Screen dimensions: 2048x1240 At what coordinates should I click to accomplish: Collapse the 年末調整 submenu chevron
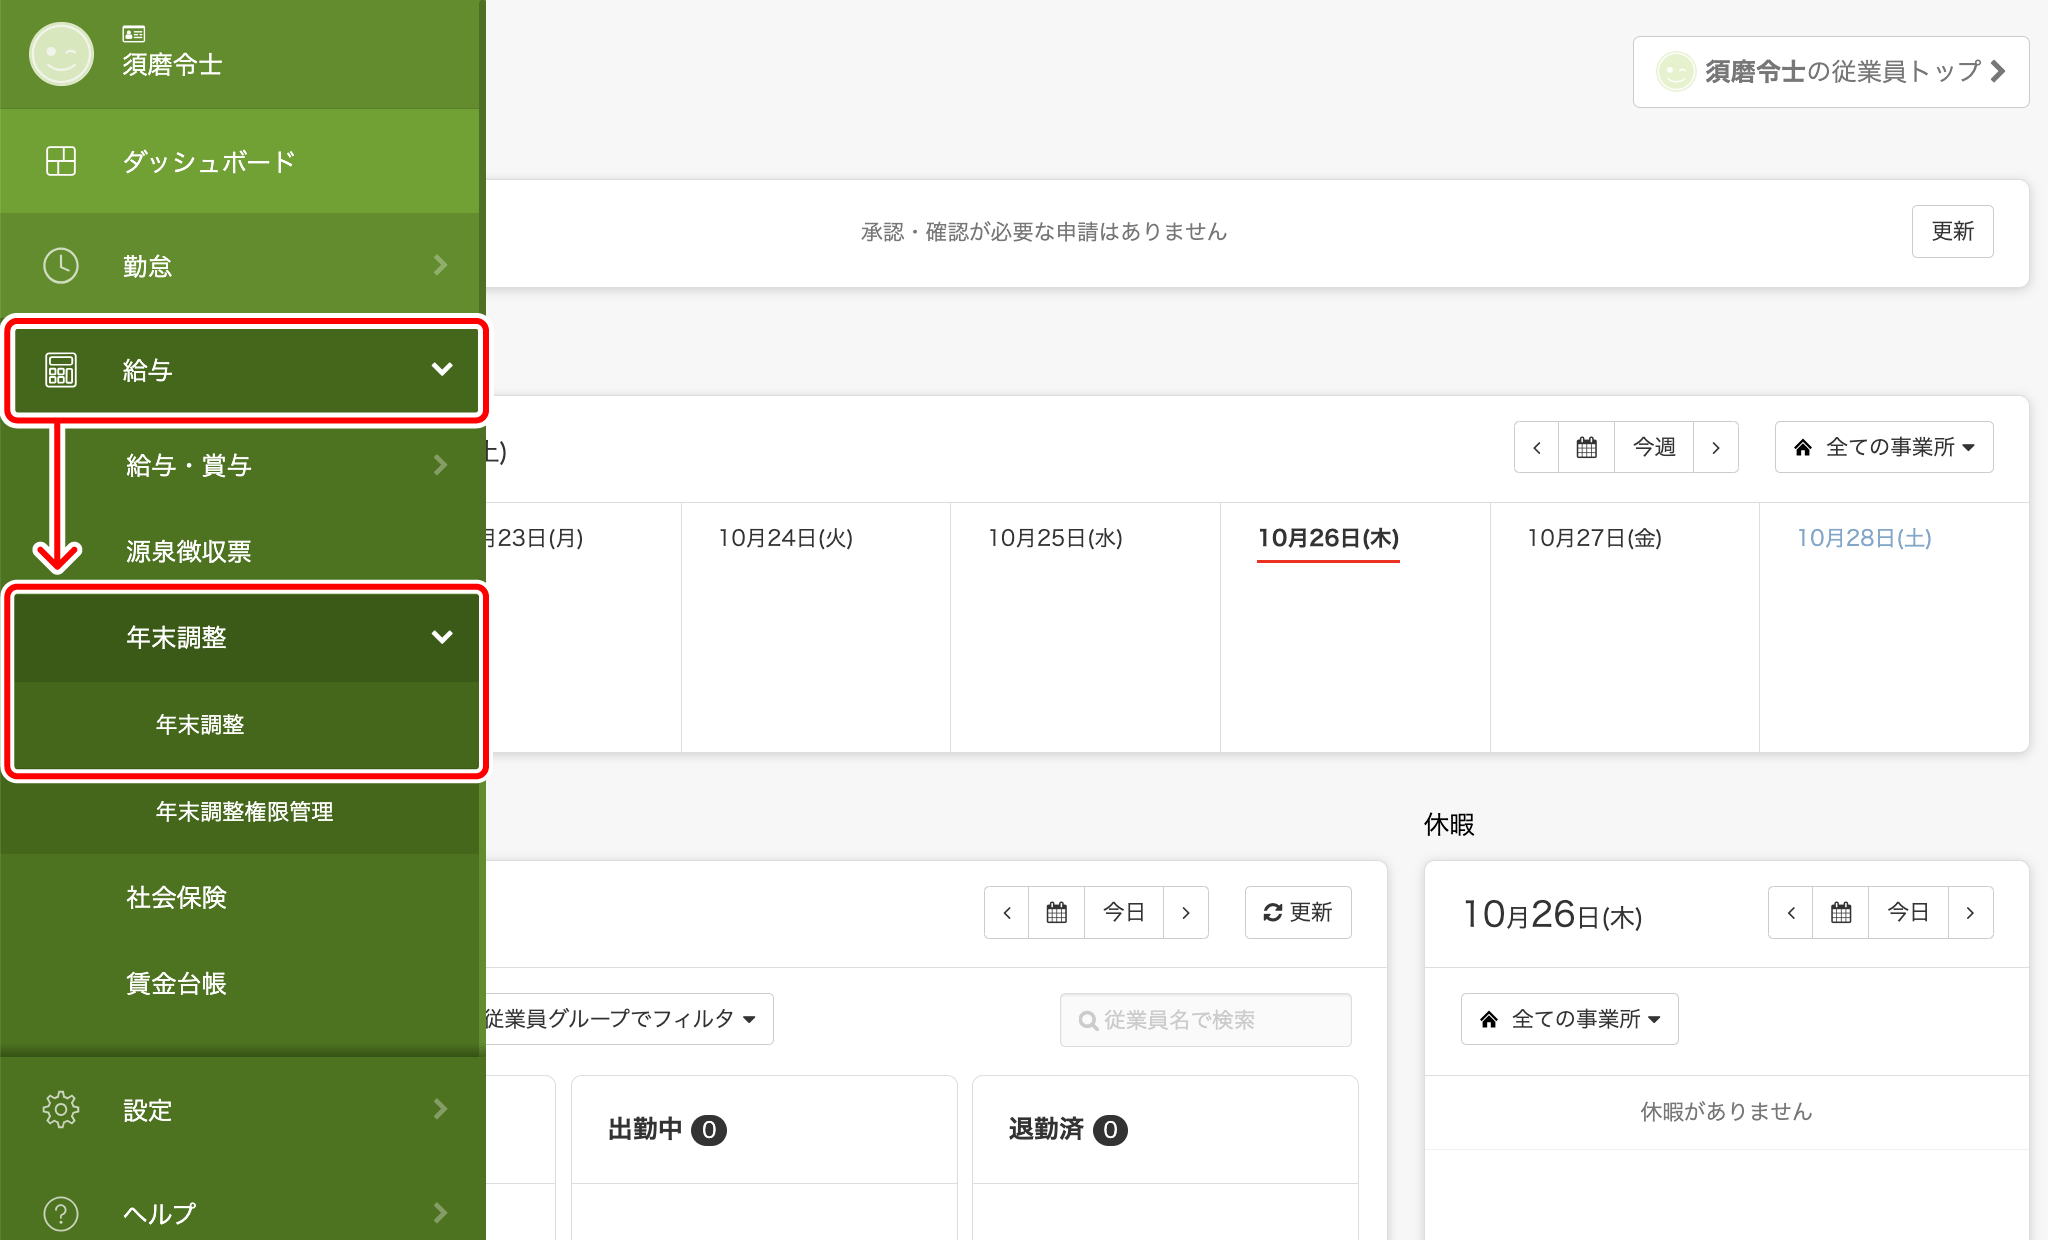point(441,637)
